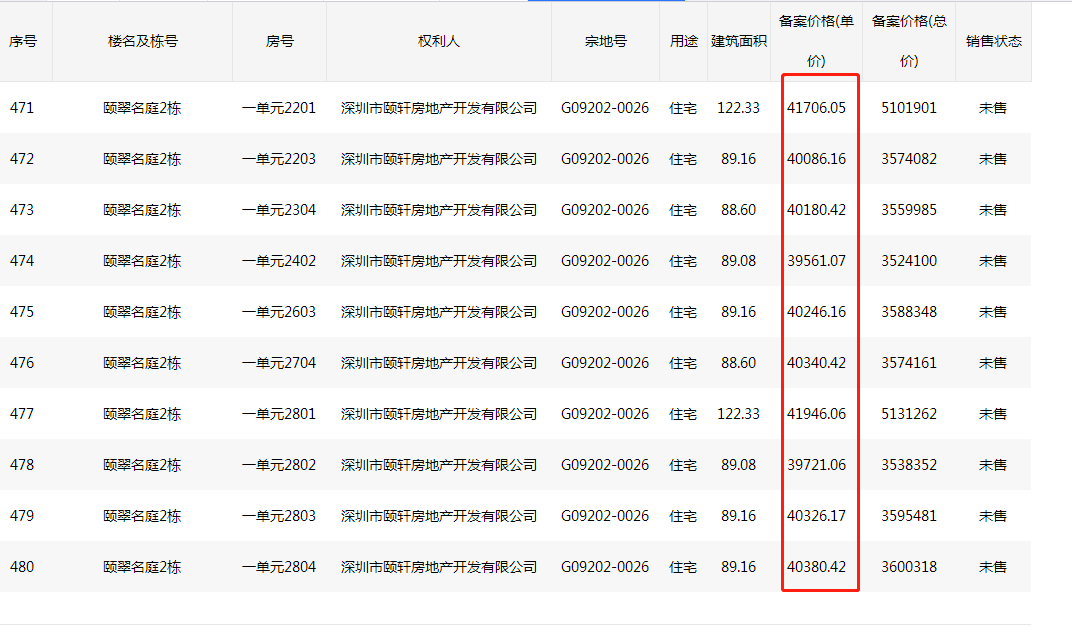Click unit price 41946.06

point(816,414)
